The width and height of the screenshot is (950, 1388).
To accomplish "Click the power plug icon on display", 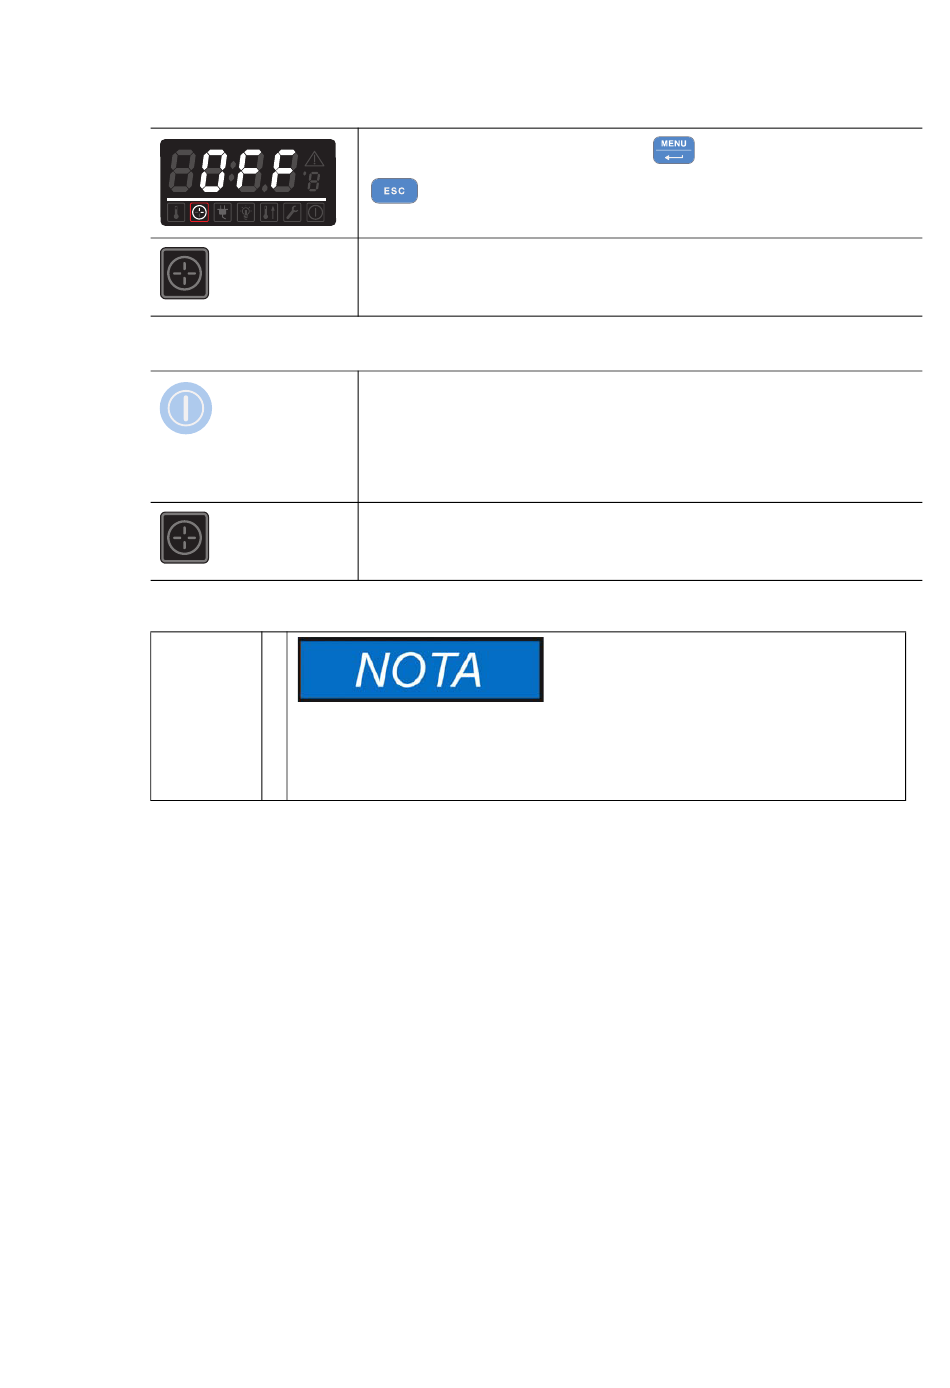I will pos(223,212).
